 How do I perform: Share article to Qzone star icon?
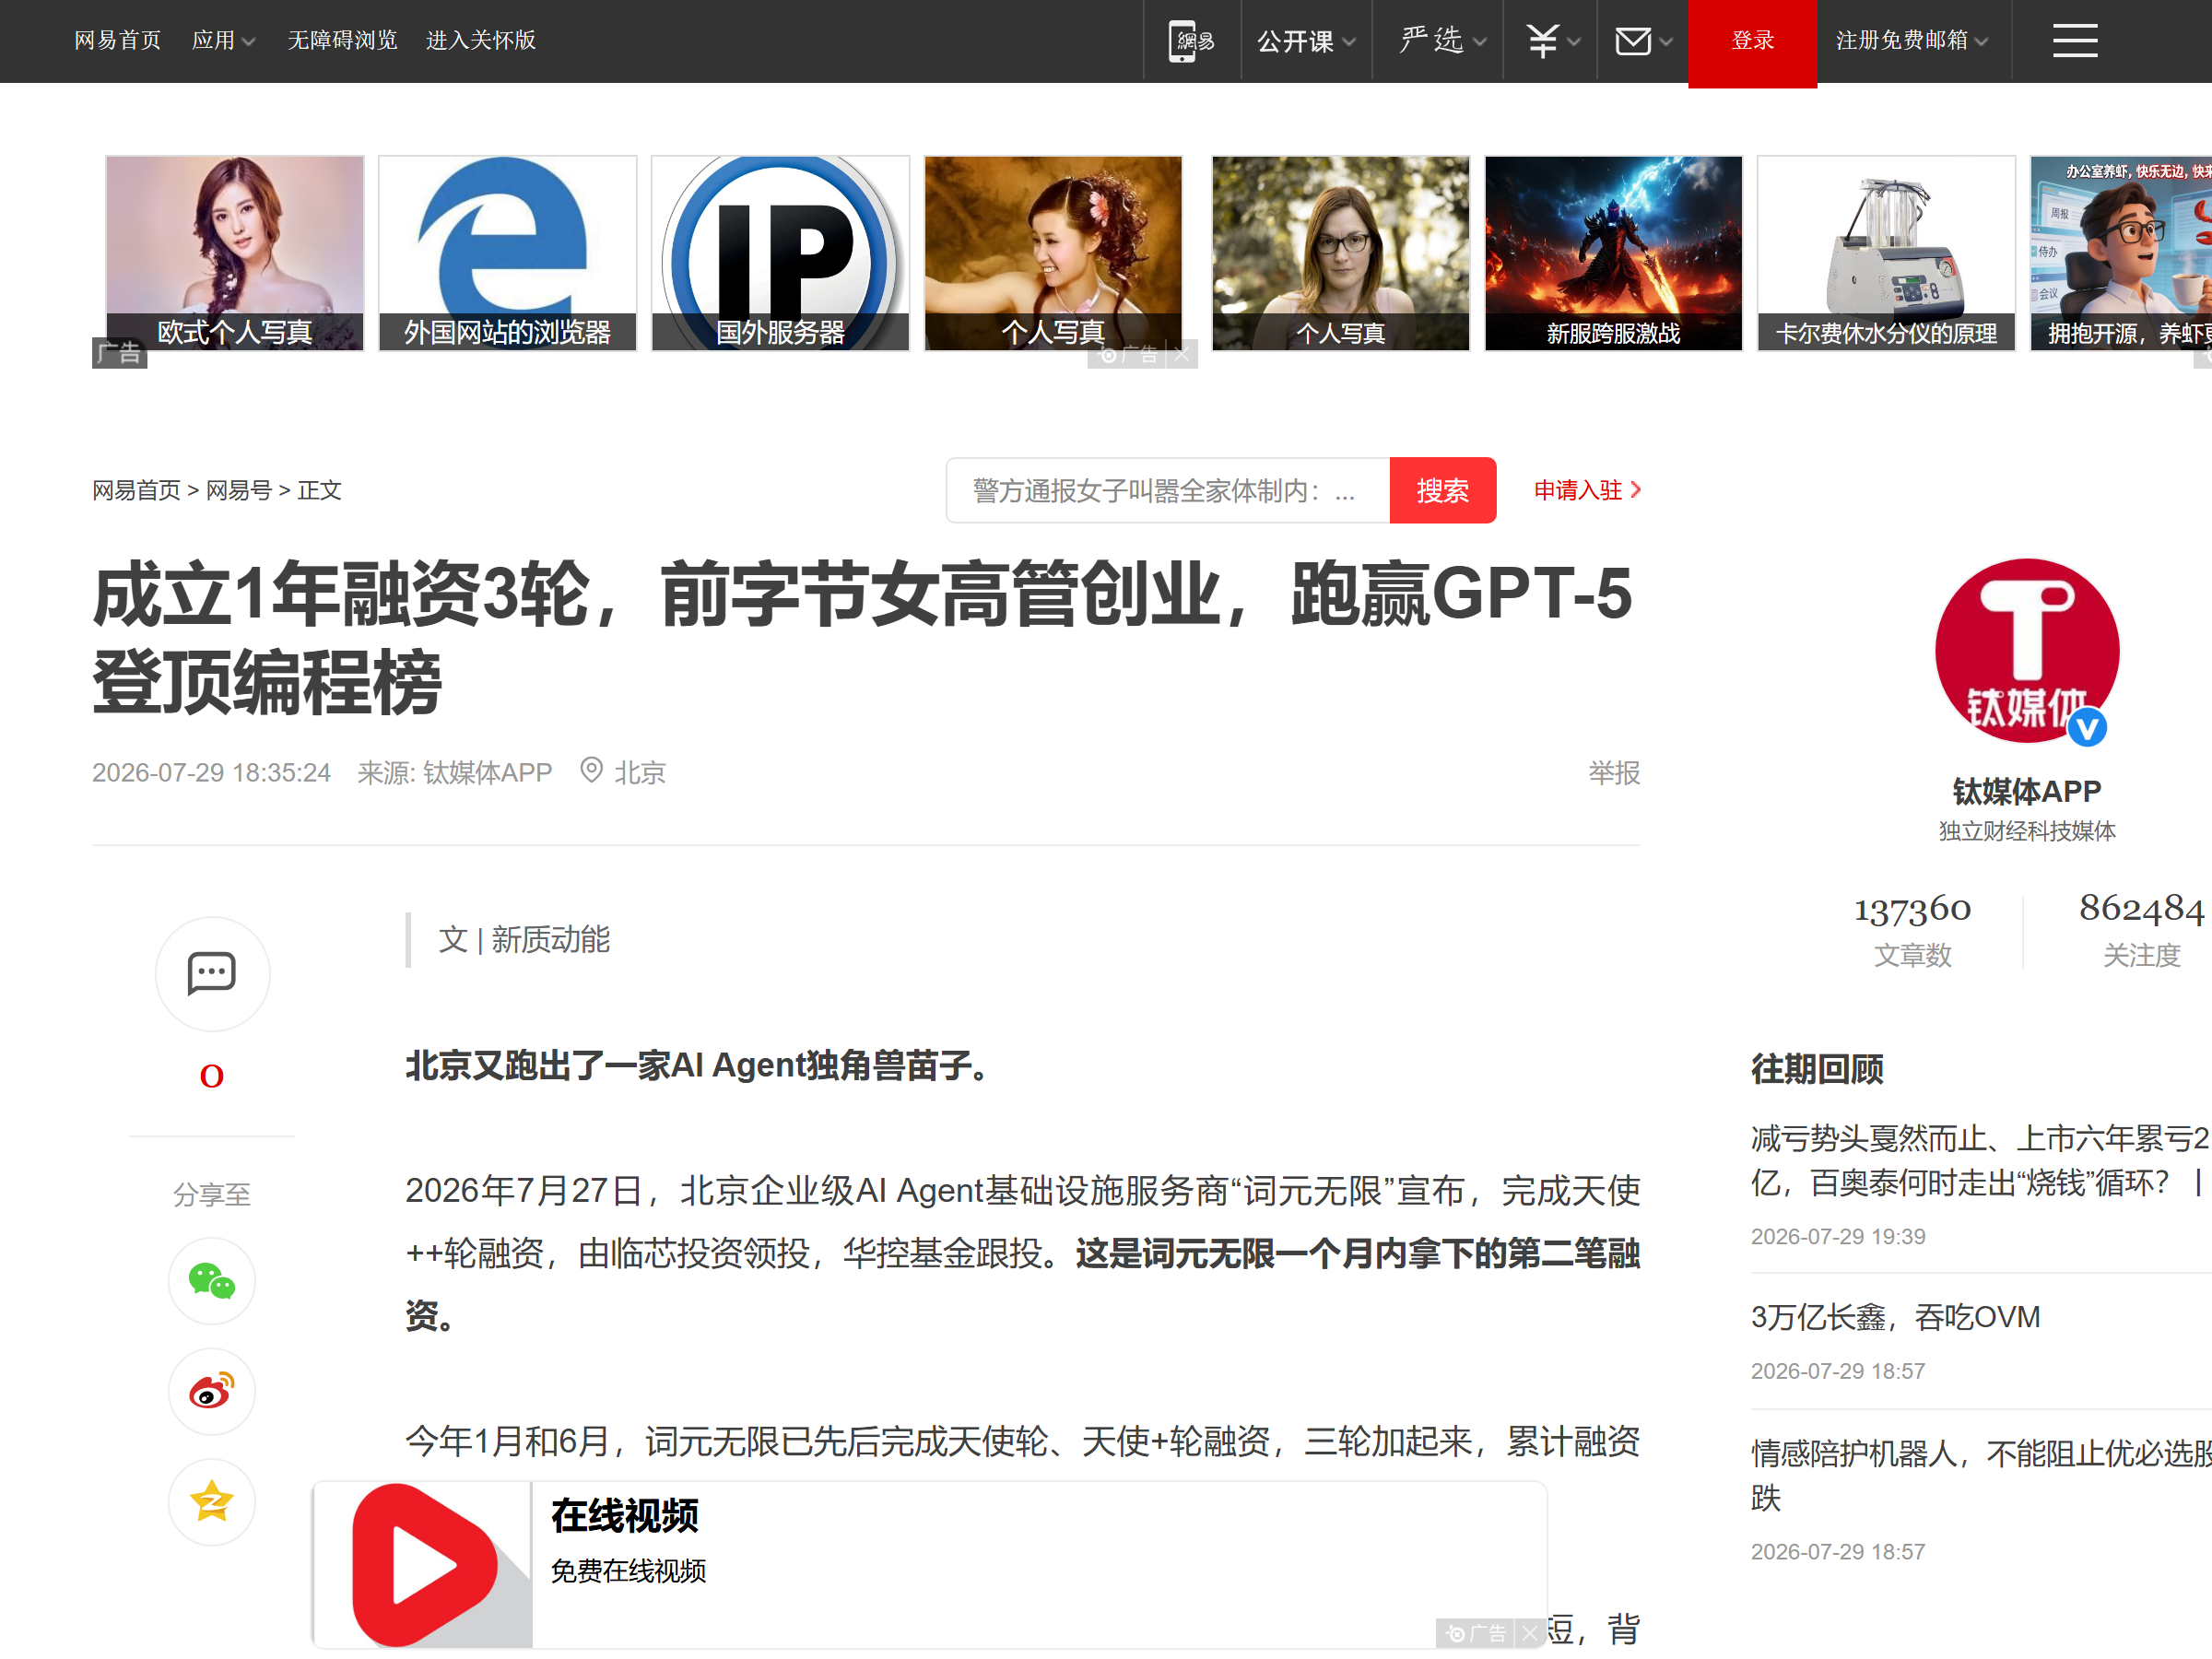pyautogui.click(x=212, y=1501)
